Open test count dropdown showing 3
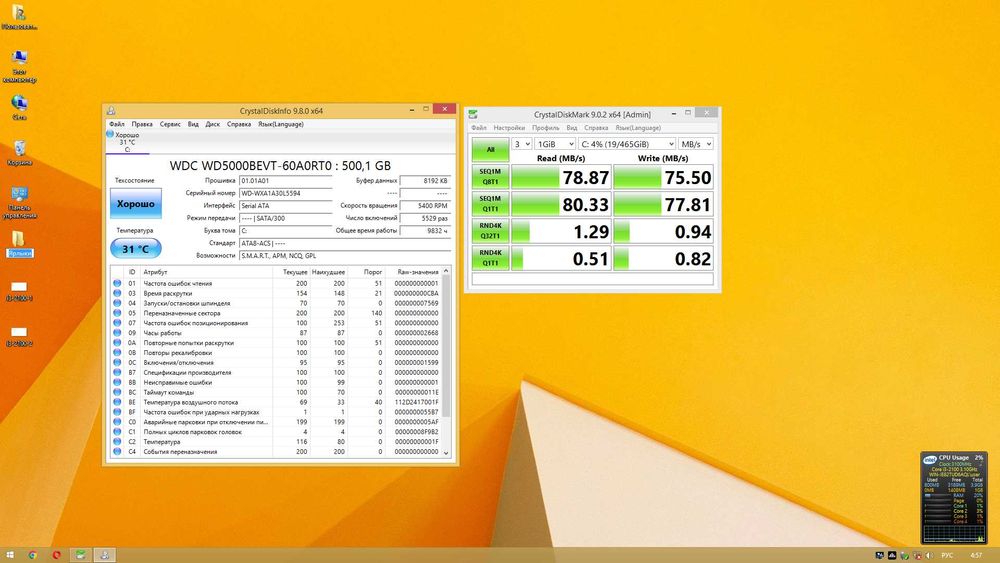Image resolution: width=1000 pixels, height=563 pixels. pos(522,144)
